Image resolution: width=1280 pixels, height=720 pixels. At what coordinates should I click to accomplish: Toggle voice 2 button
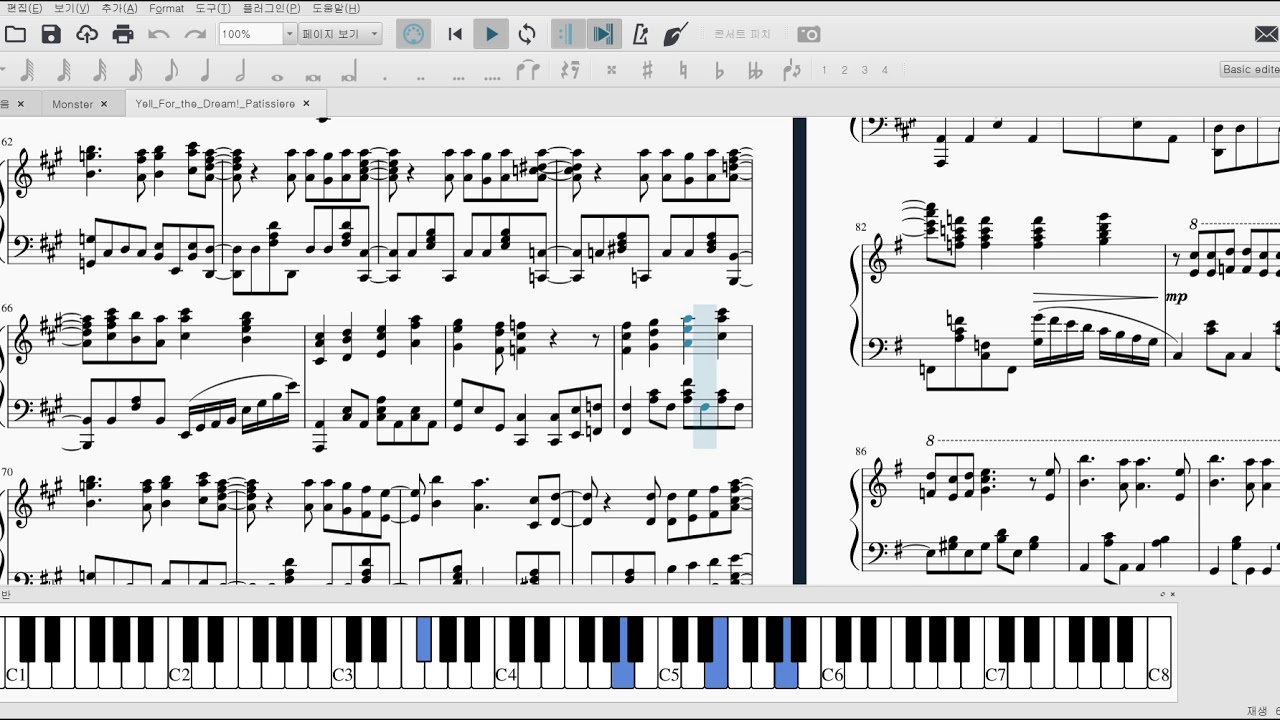pos(844,70)
